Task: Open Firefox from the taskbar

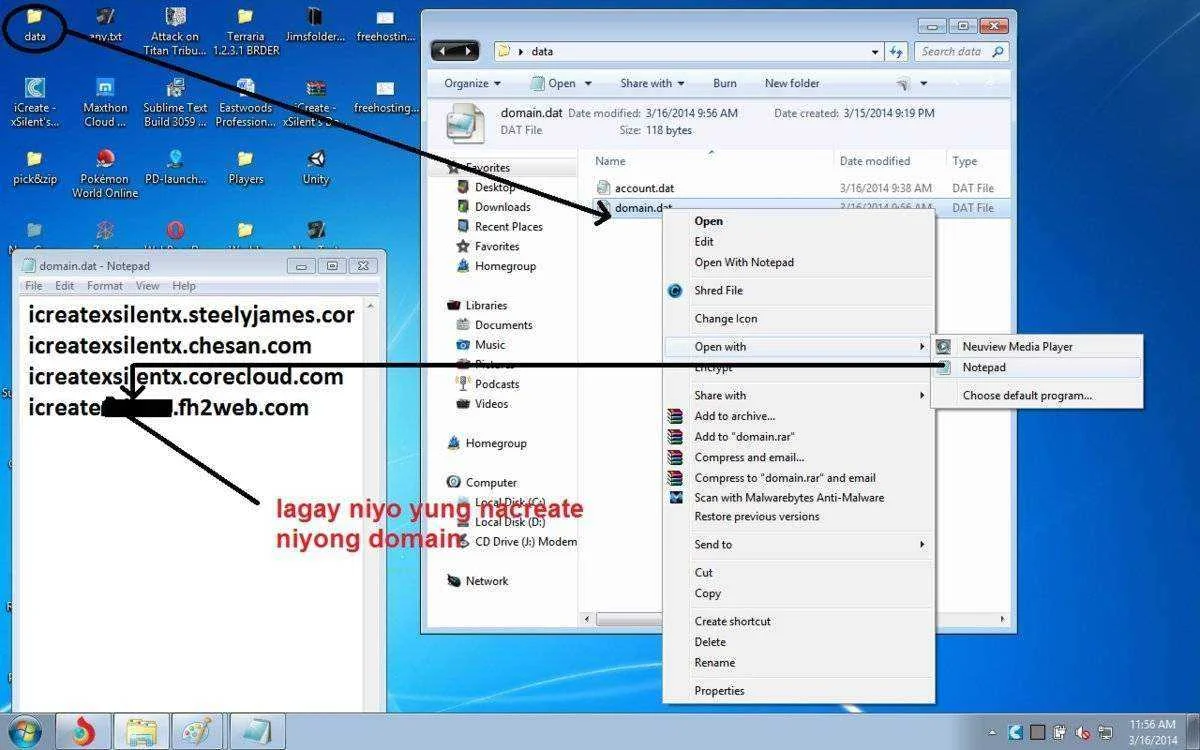Action: point(83,732)
